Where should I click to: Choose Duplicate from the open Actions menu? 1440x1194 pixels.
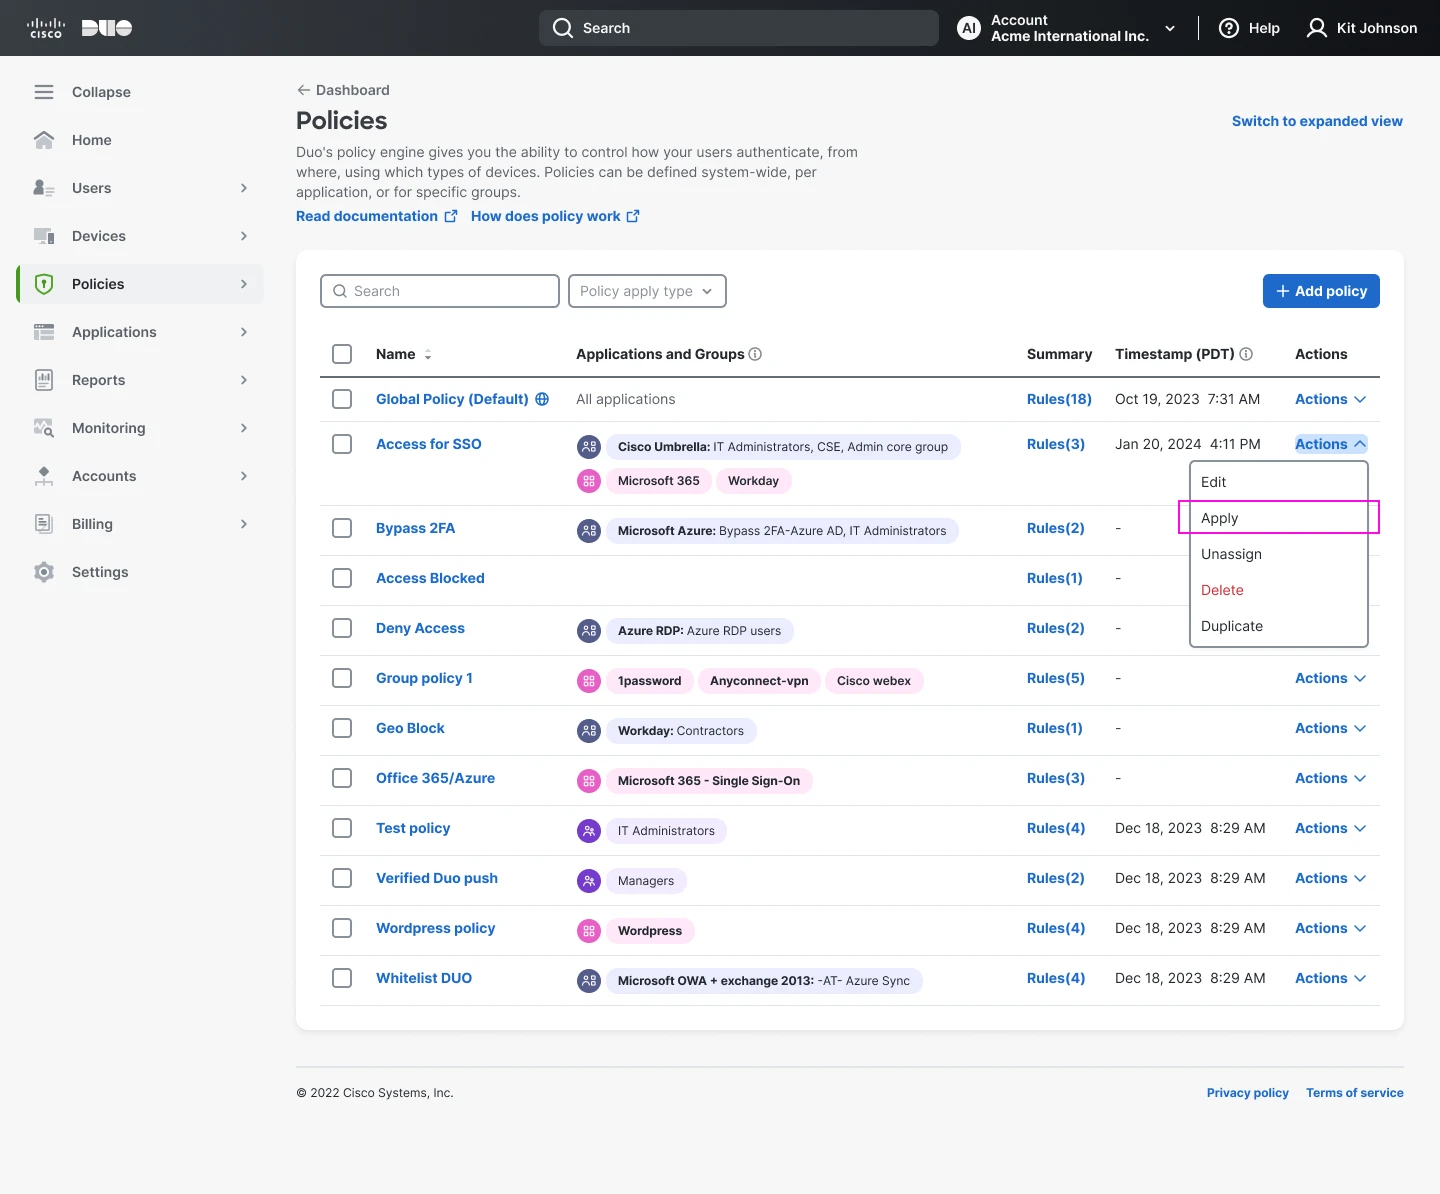tap(1232, 626)
